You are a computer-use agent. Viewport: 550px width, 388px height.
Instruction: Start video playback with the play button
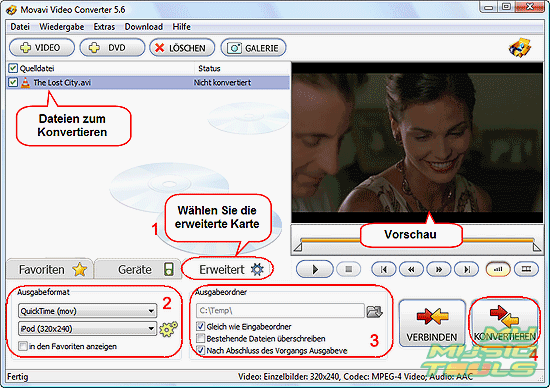[x=315, y=269]
